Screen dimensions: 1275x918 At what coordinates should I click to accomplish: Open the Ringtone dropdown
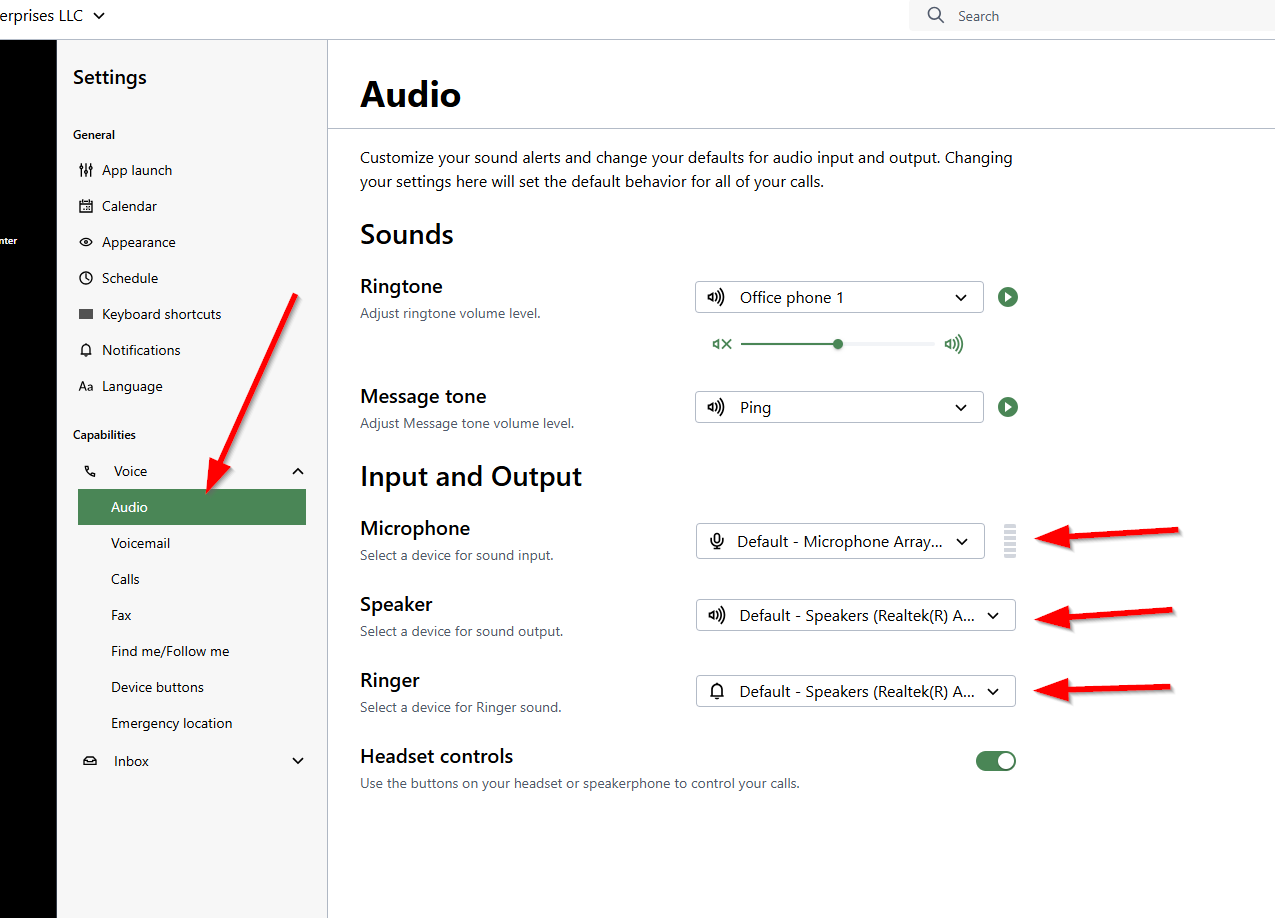[x=839, y=297]
